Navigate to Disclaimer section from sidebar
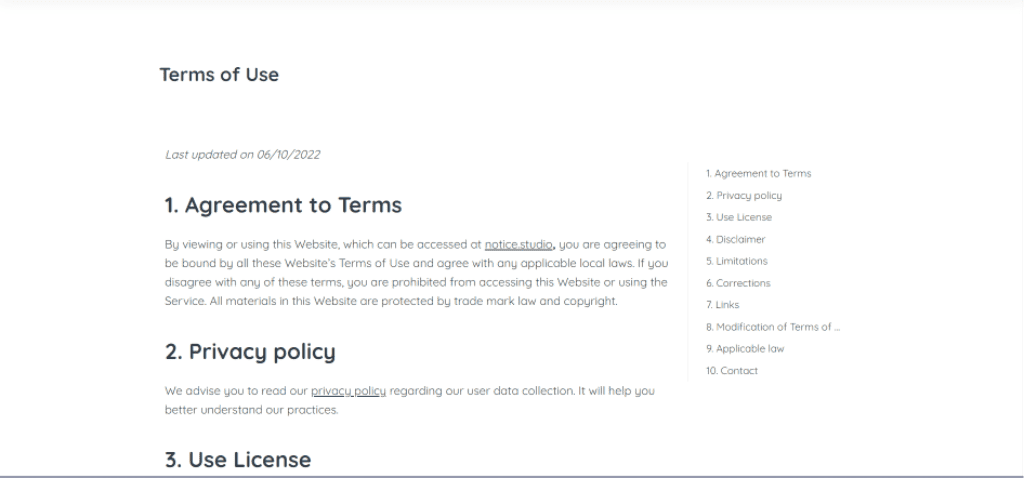Image resolution: width=1024 pixels, height=478 pixels. tap(735, 240)
